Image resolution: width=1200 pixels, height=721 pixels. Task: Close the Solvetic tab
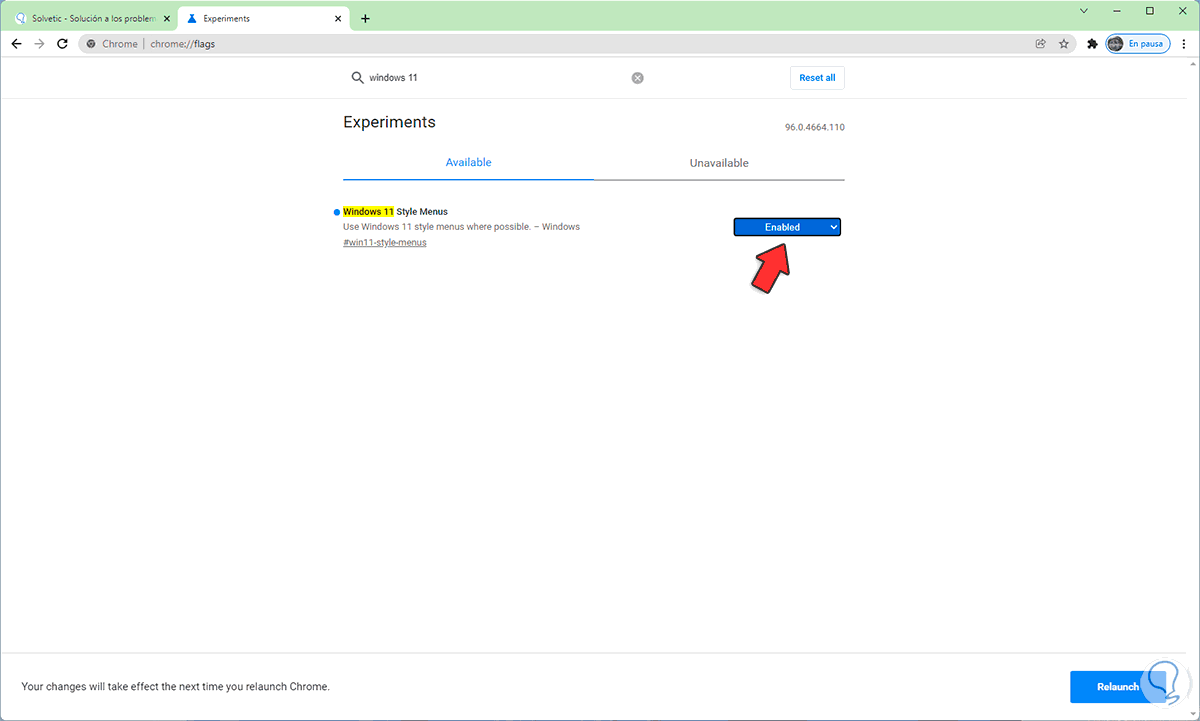click(x=166, y=18)
